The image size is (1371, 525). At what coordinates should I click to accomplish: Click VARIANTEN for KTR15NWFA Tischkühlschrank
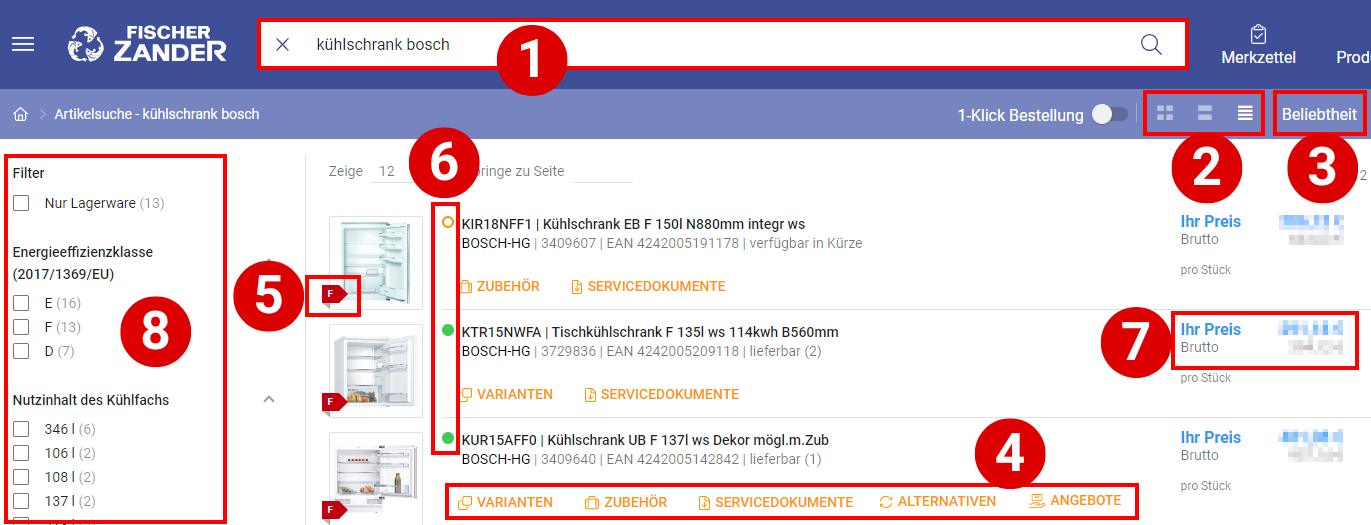point(506,395)
